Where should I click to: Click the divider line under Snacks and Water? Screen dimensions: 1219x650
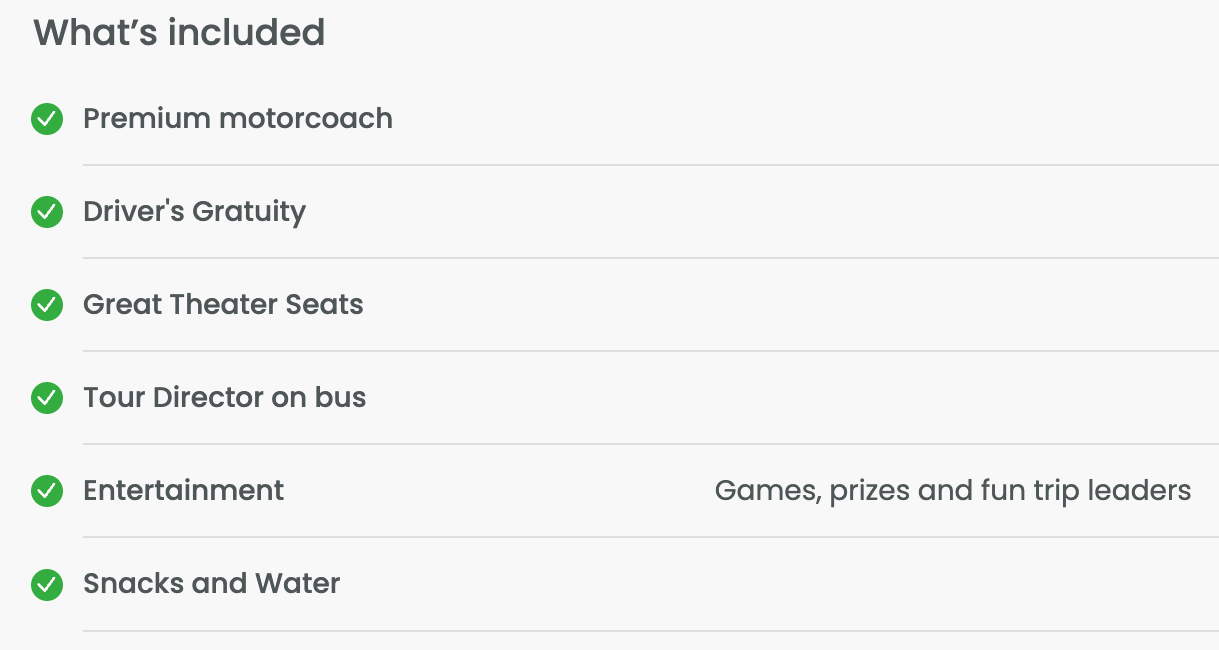650,630
